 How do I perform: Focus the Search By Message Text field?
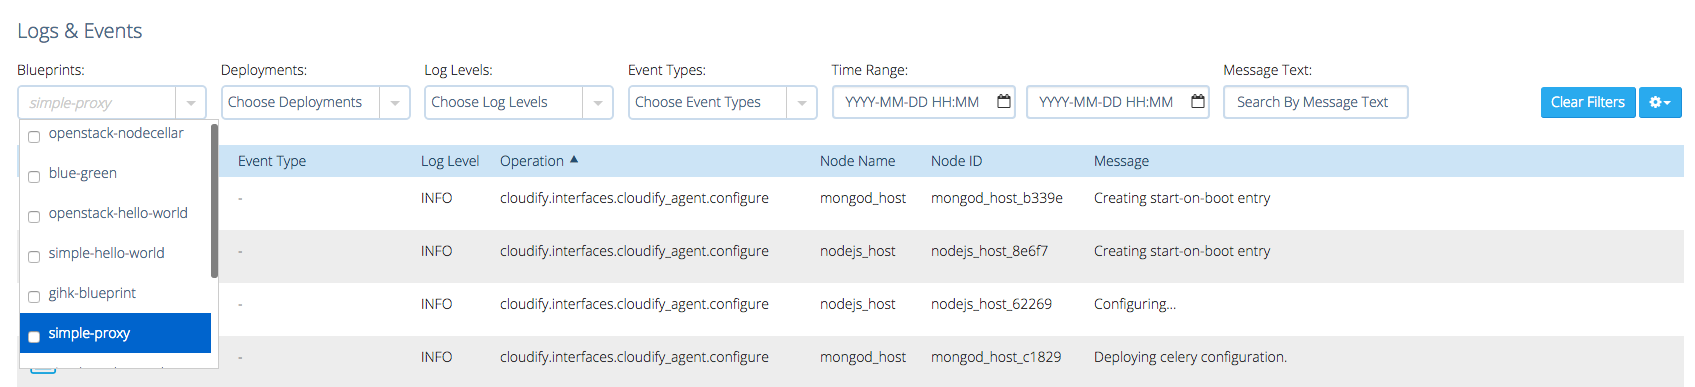coord(1315,102)
